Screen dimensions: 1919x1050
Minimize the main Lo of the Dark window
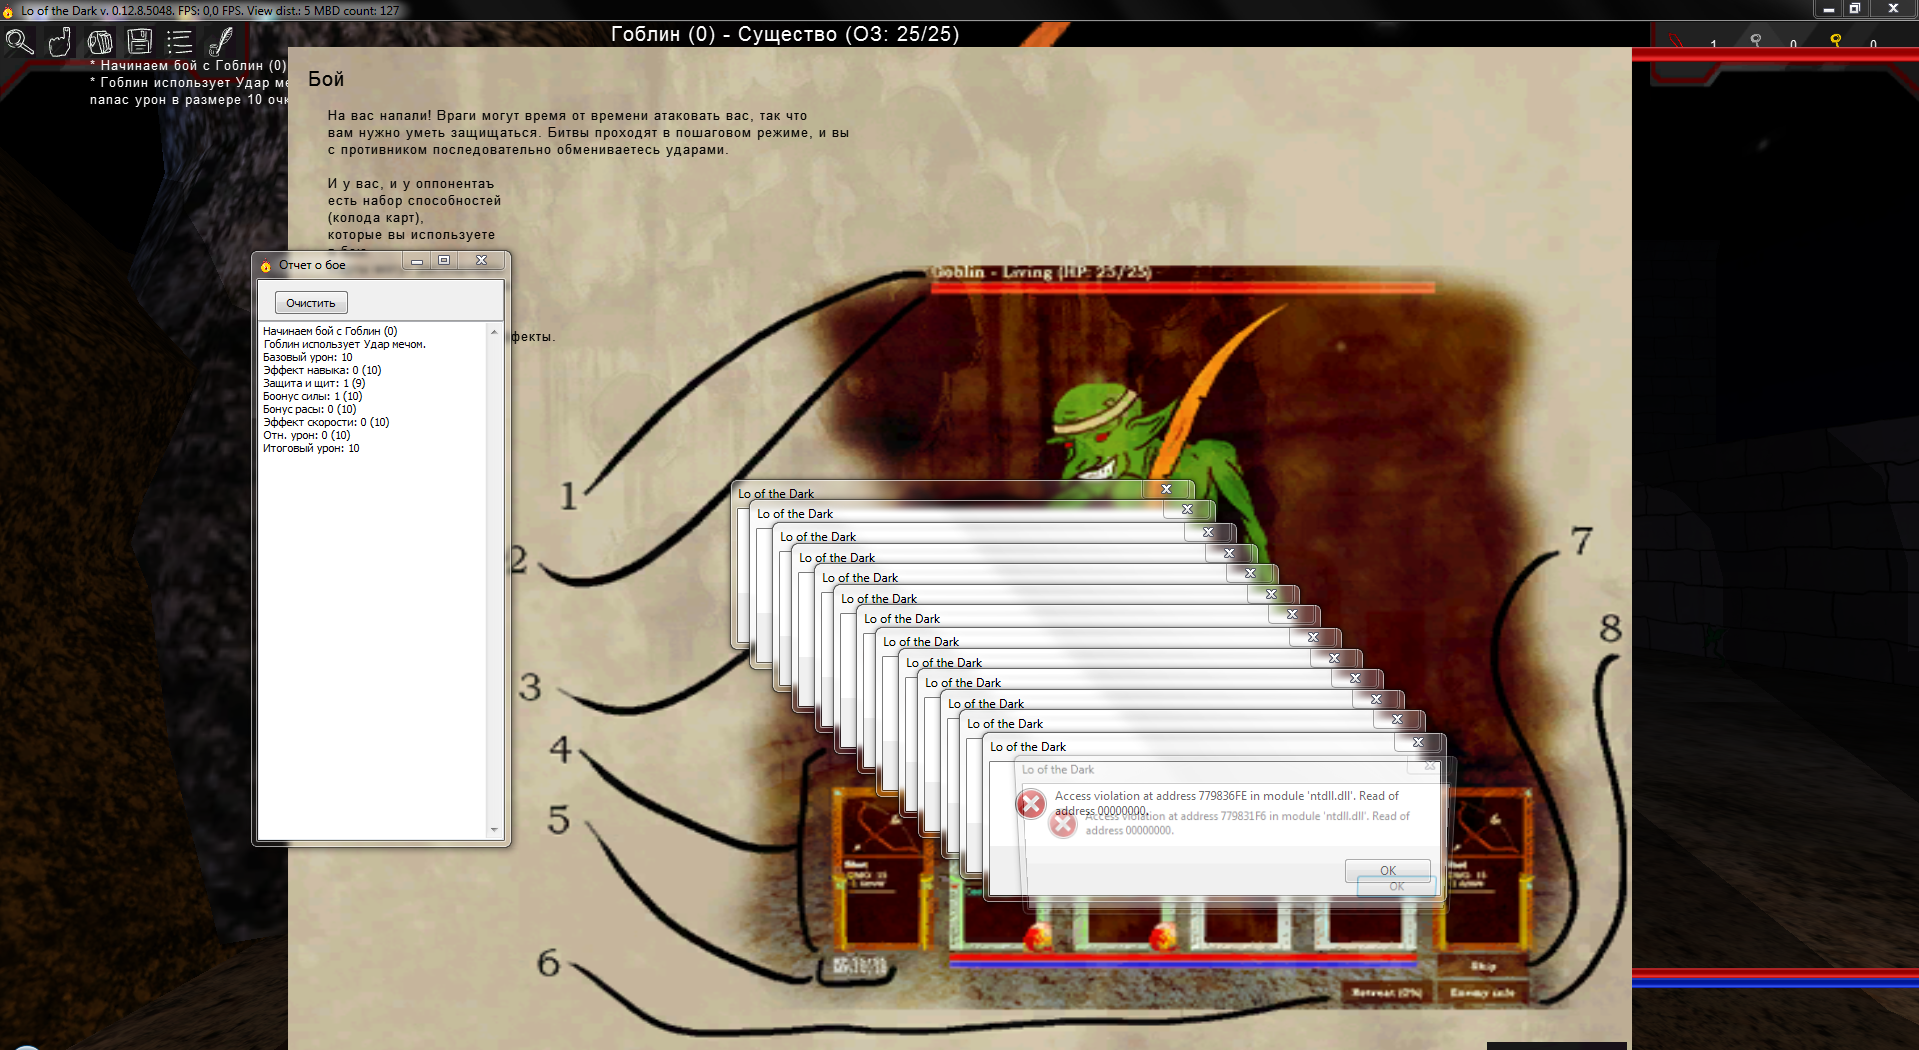point(1828,8)
